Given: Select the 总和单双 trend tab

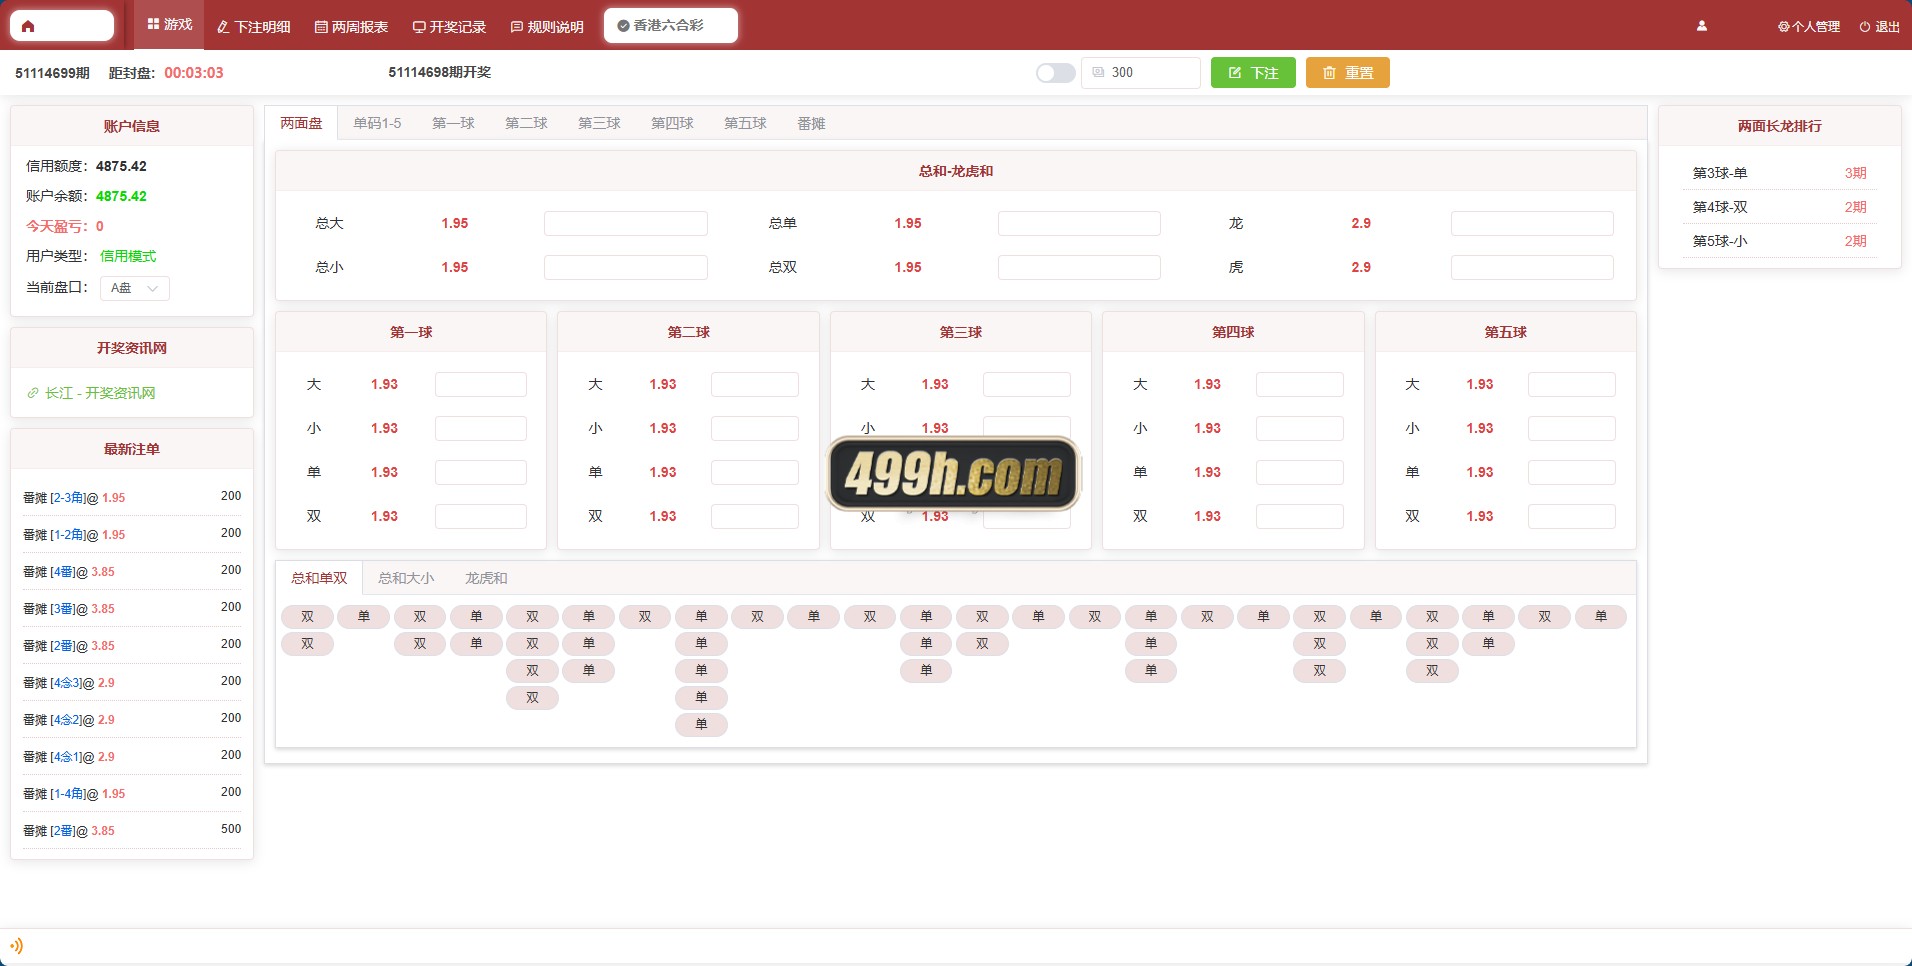Looking at the screenshot, I should (x=319, y=578).
